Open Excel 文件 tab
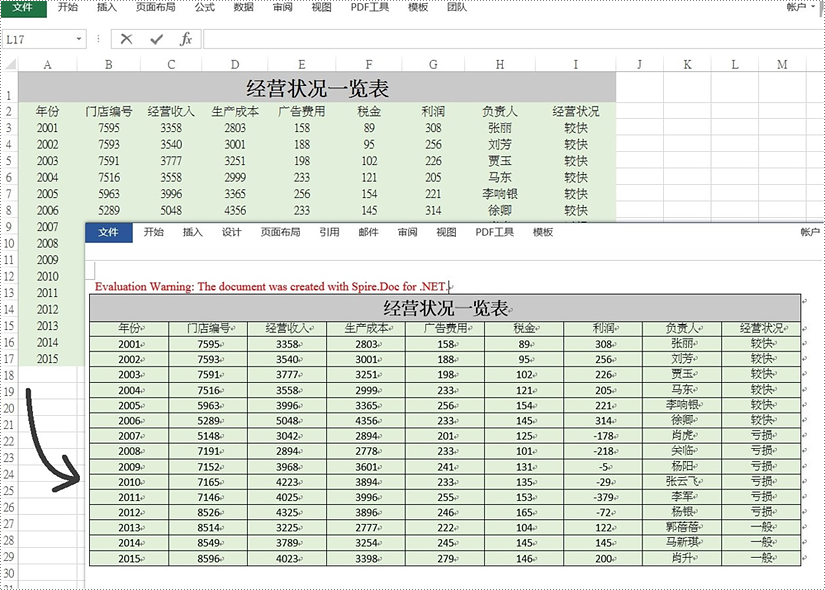825x590 pixels. (x=23, y=8)
